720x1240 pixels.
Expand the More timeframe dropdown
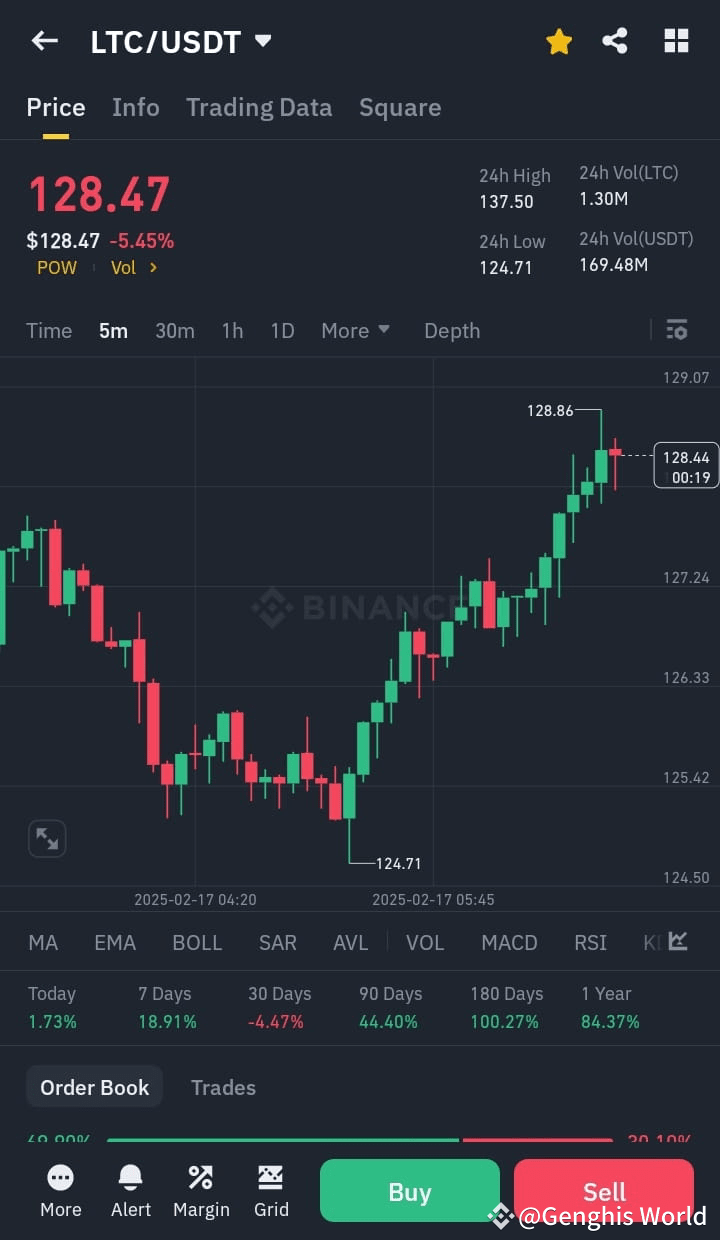(355, 330)
